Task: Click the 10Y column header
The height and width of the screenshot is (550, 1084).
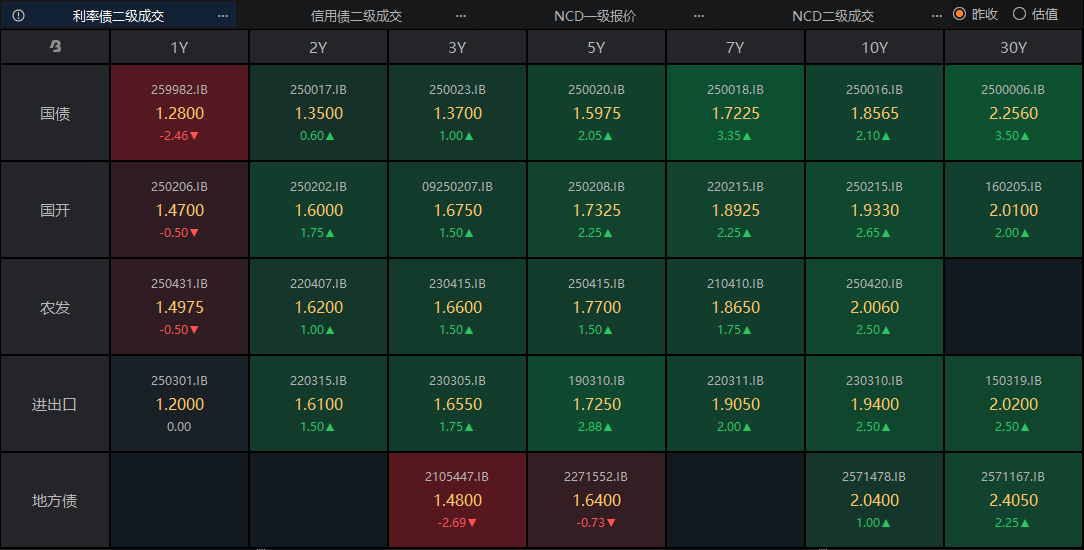Action: tap(874, 47)
